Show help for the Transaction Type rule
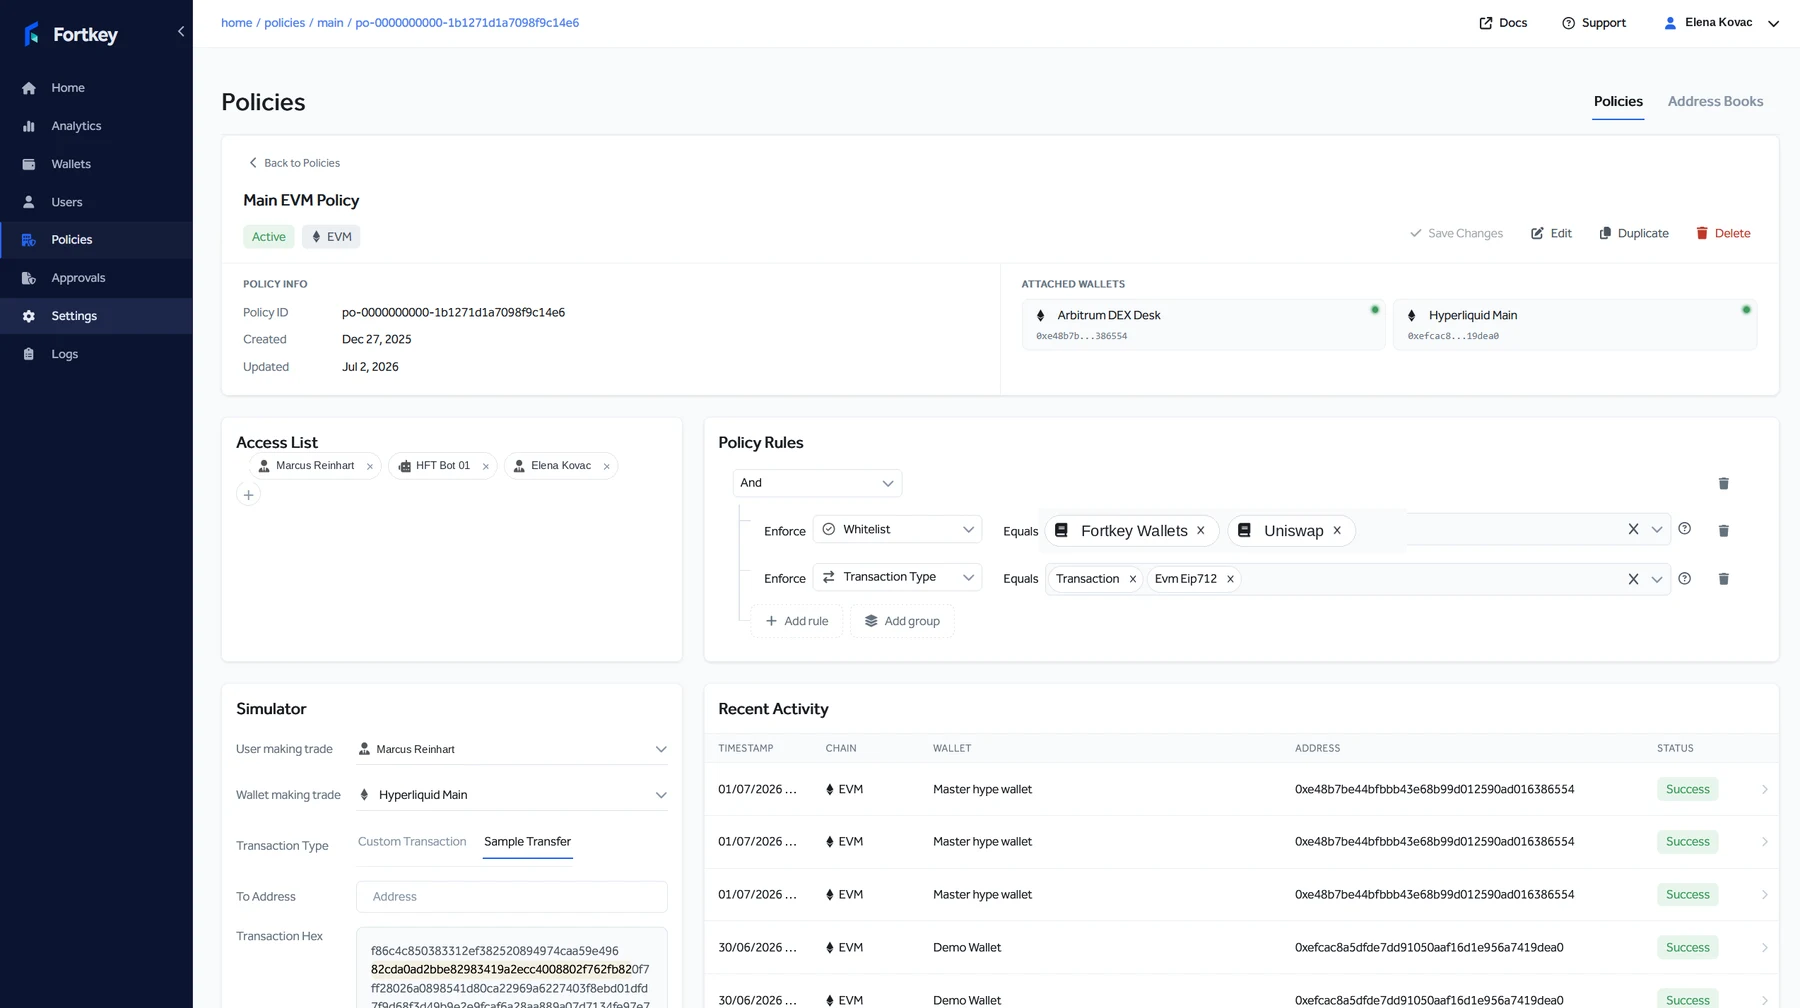 (x=1685, y=579)
